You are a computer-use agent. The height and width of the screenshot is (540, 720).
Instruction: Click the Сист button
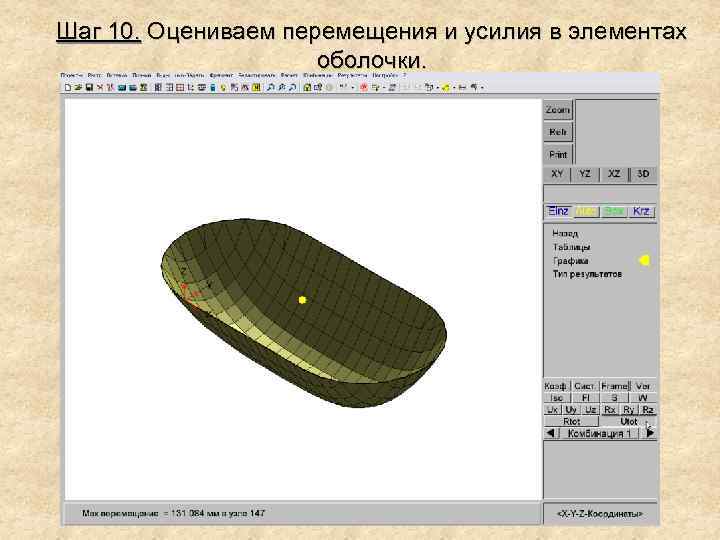(584, 386)
